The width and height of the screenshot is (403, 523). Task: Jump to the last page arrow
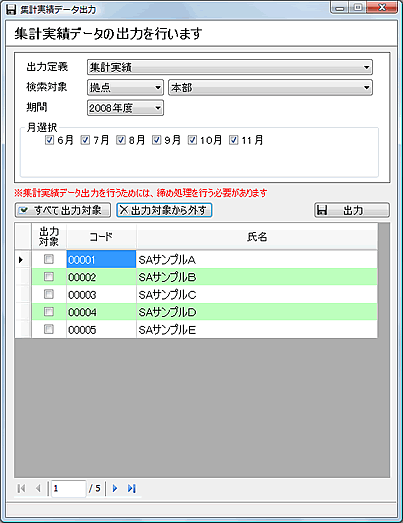[x=131, y=488]
